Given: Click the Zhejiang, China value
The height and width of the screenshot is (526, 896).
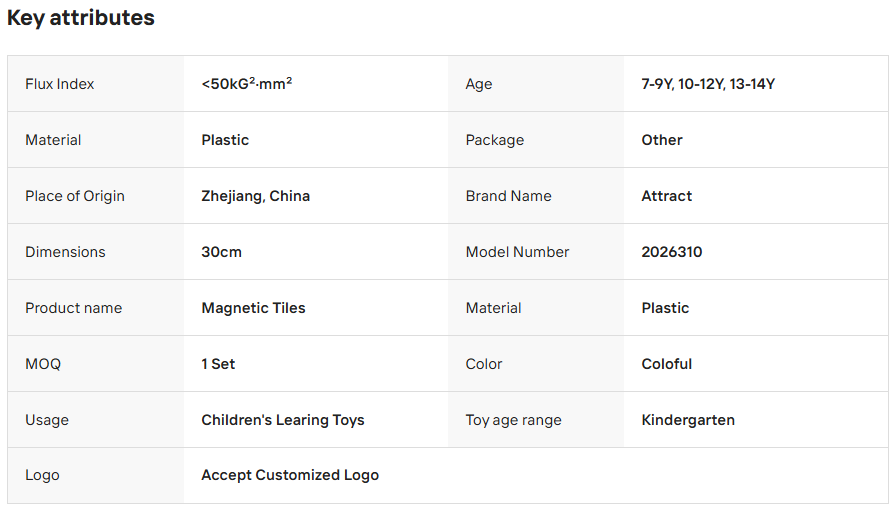Looking at the screenshot, I should pos(255,196).
